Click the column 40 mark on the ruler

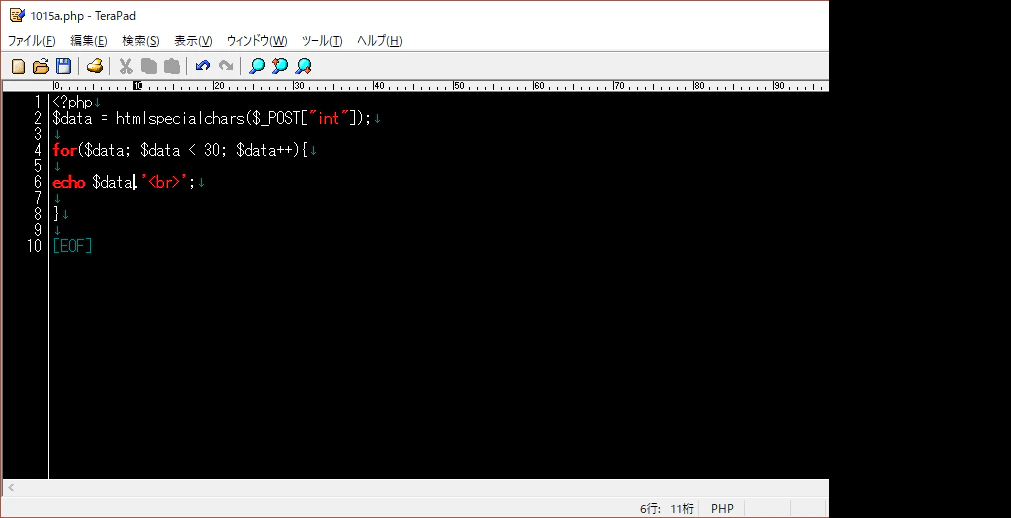pos(378,85)
